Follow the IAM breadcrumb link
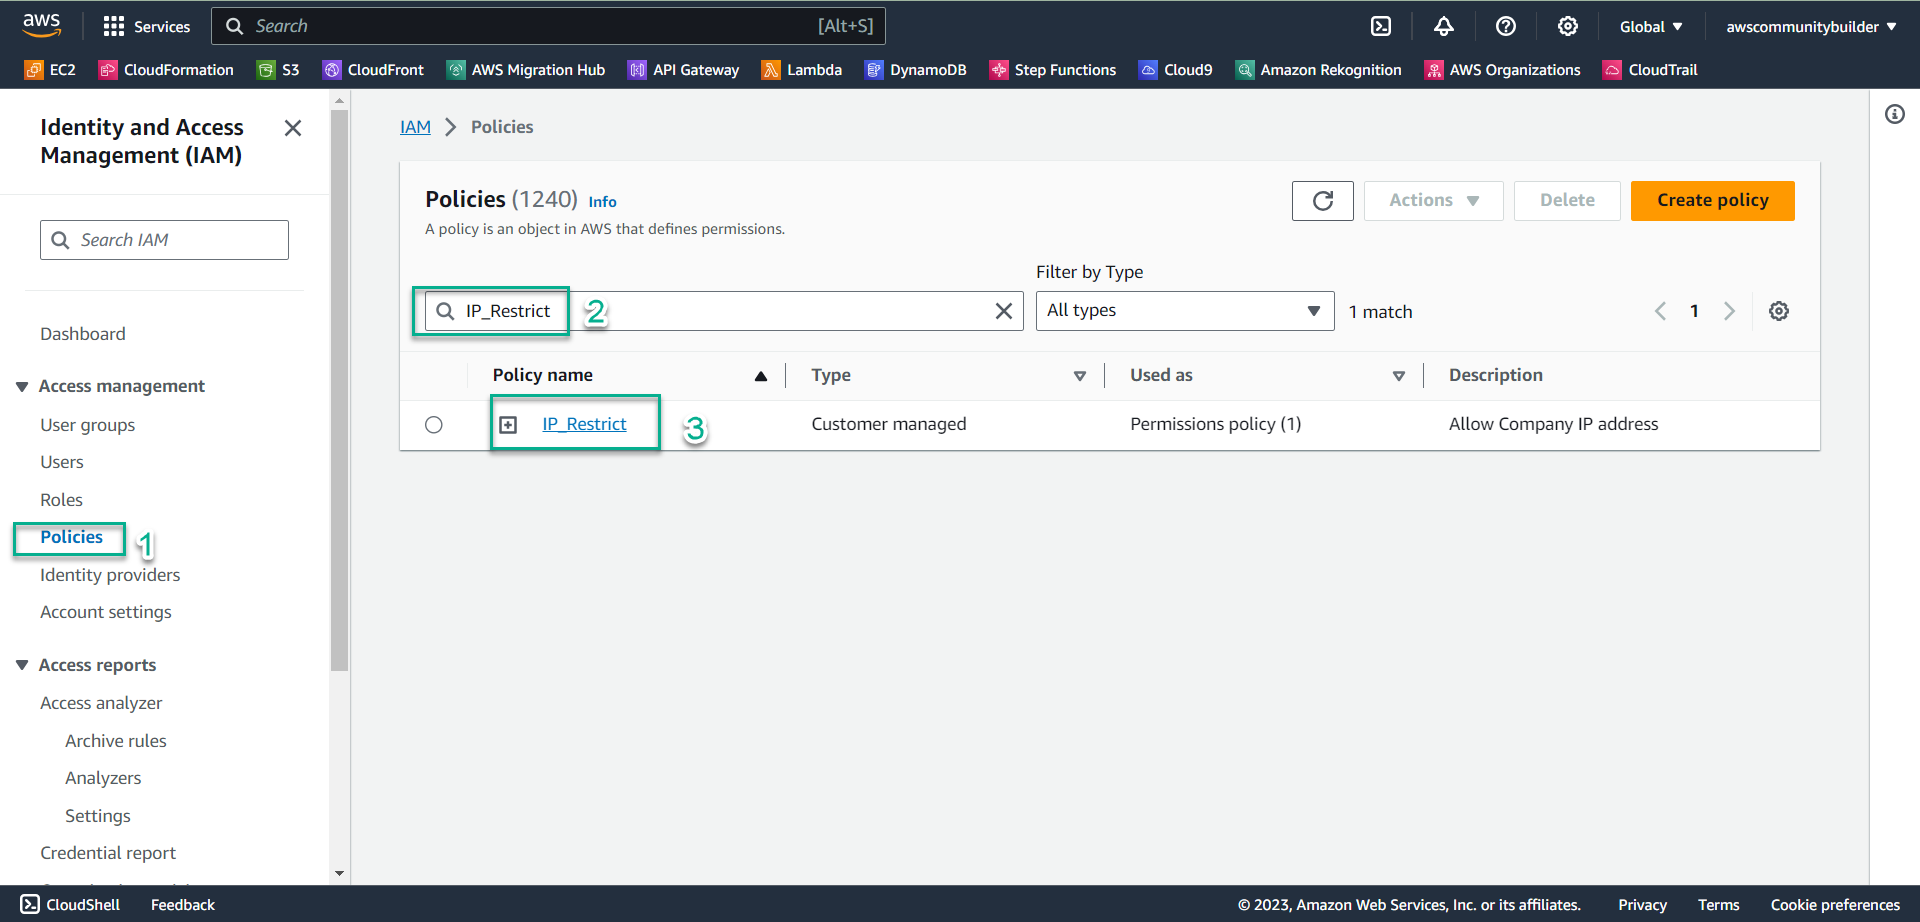1920x922 pixels. tap(415, 127)
